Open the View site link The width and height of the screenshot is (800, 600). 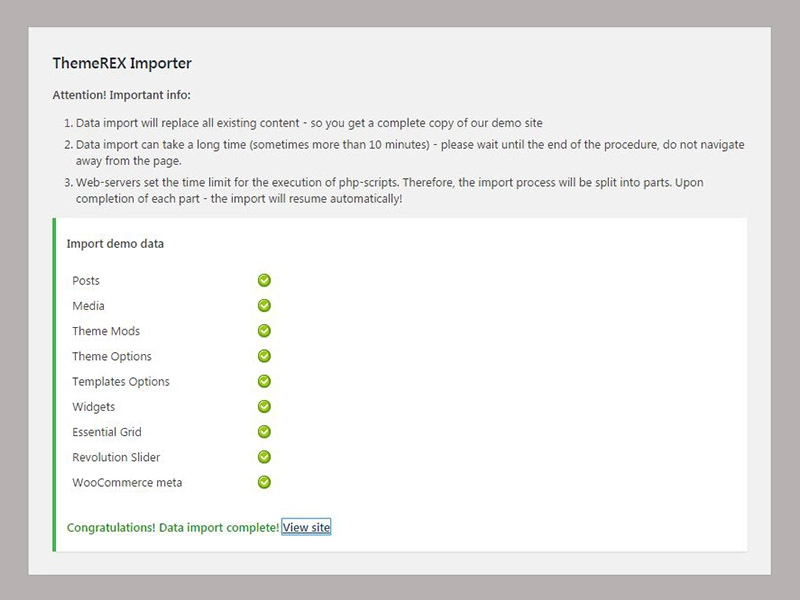pos(306,527)
